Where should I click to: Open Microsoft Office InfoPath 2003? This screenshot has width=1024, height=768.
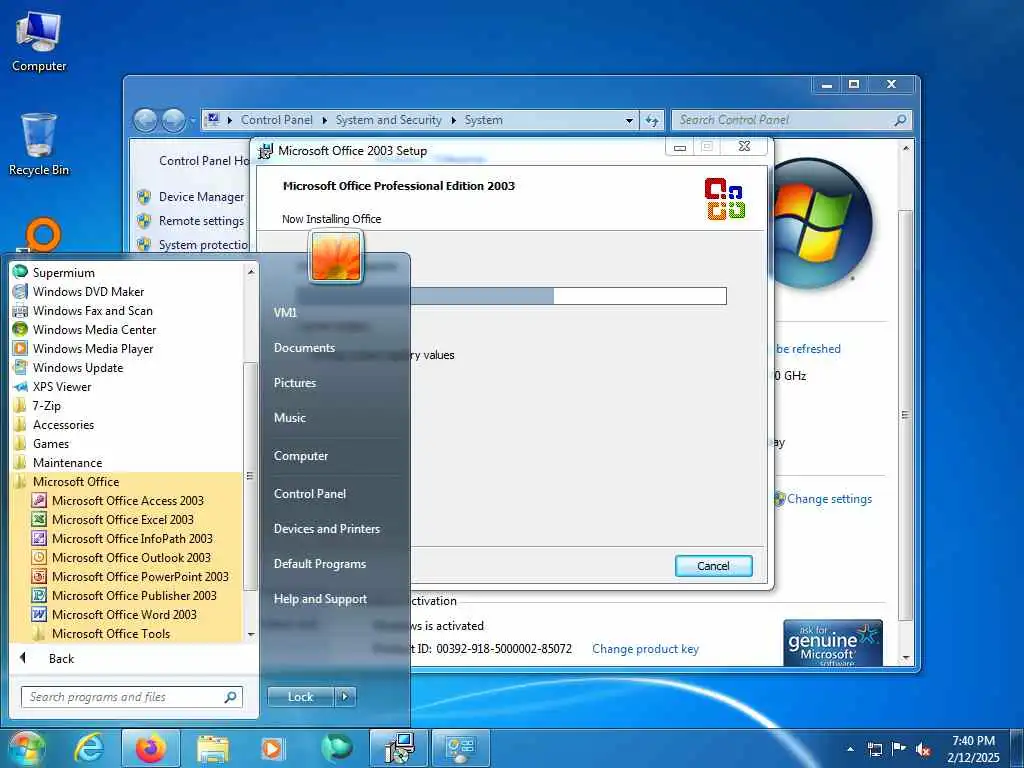(132, 538)
